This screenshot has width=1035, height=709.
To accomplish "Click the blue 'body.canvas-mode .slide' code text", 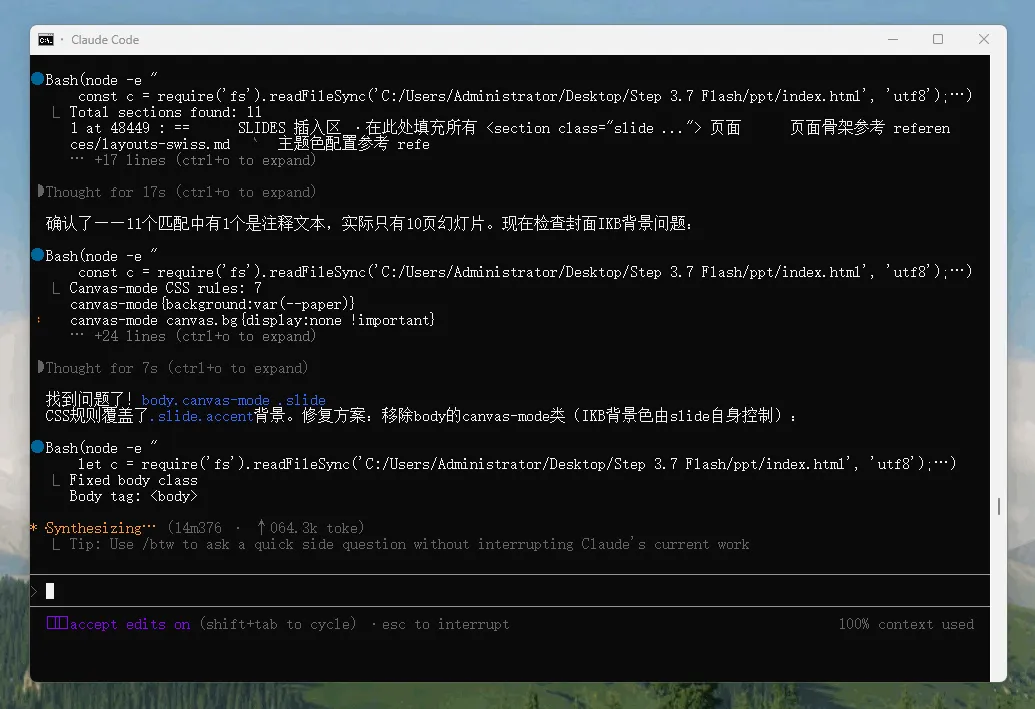I will (x=234, y=400).
